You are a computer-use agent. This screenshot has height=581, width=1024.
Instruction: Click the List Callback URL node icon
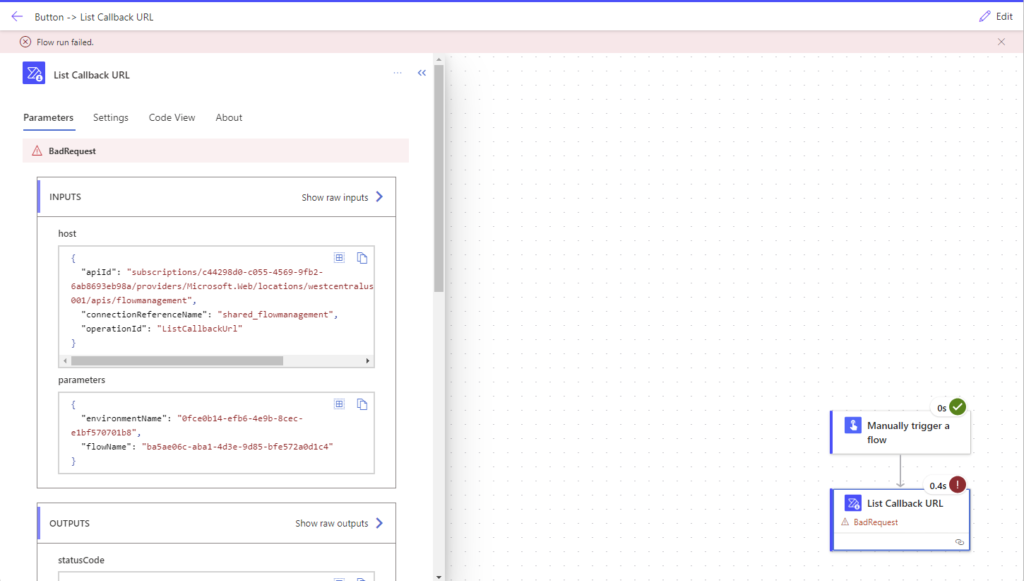coord(853,503)
